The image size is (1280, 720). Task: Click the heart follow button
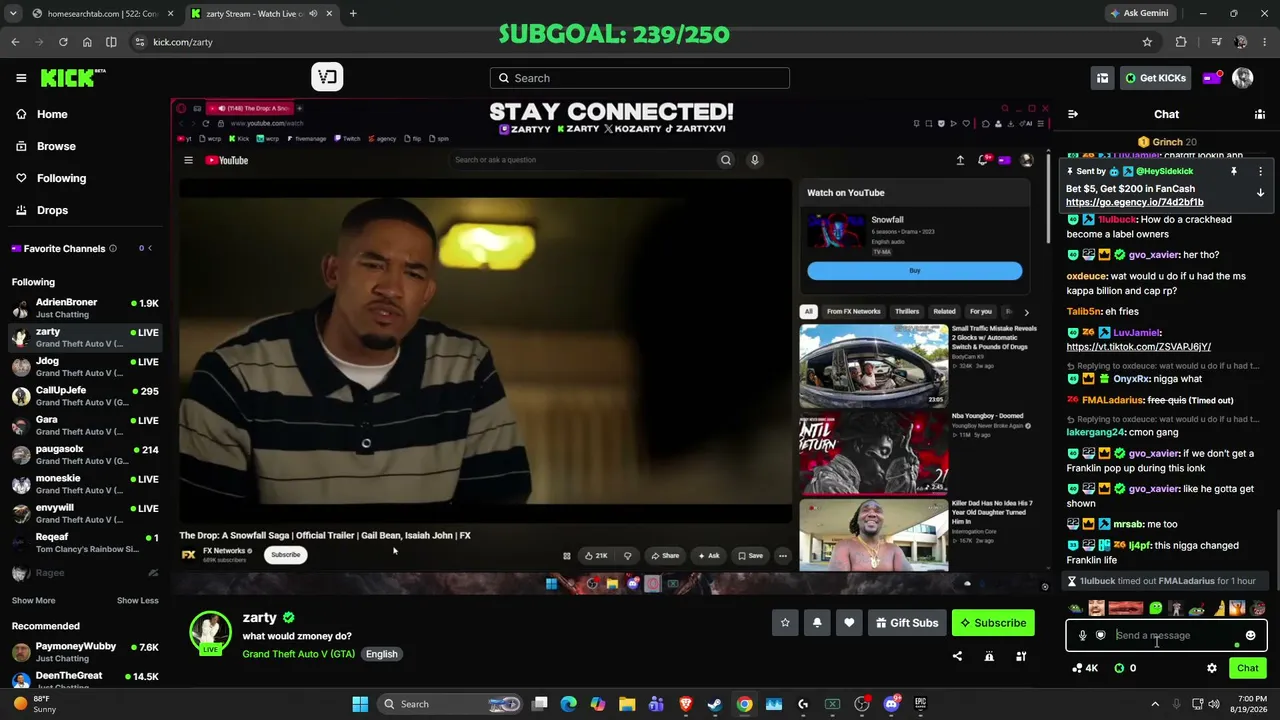coord(849,623)
